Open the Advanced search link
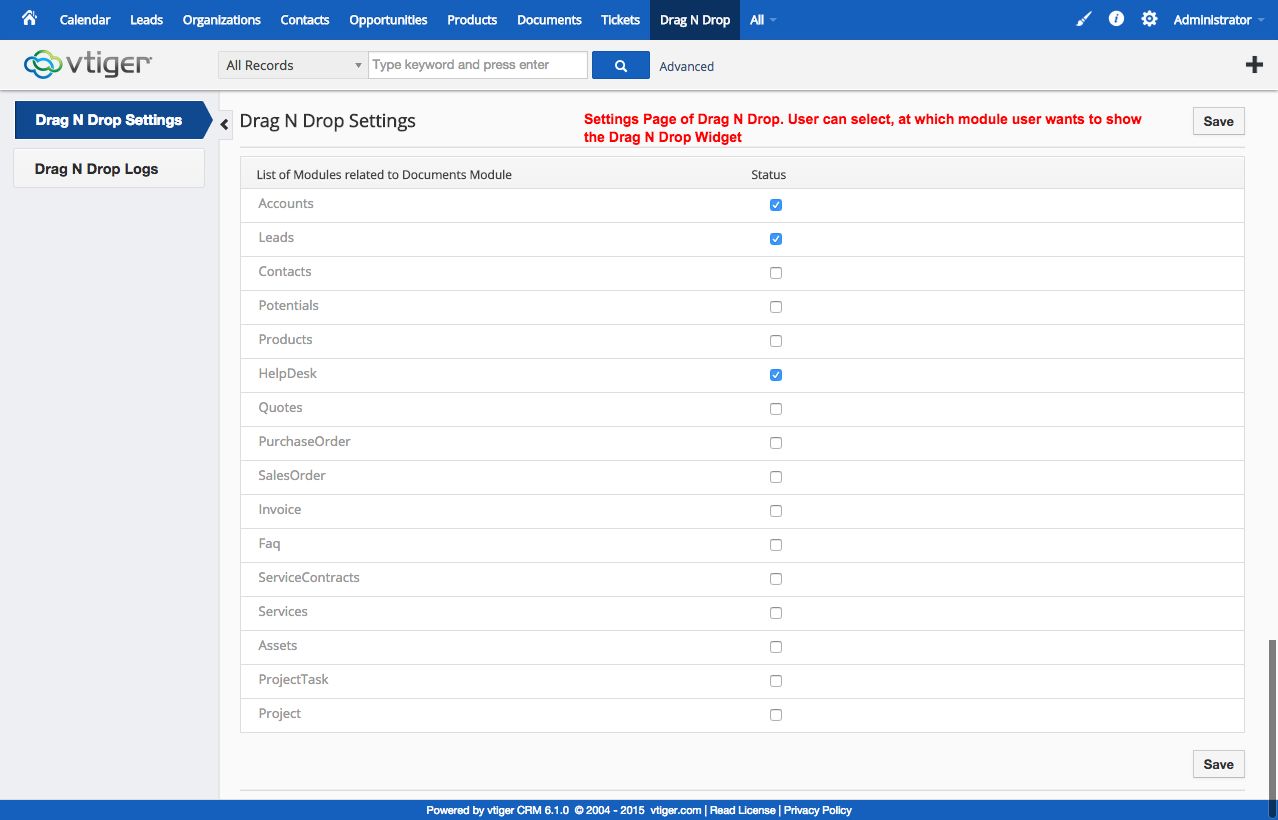The height and width of the screenshot is (820, 1278). click(687, 66)
